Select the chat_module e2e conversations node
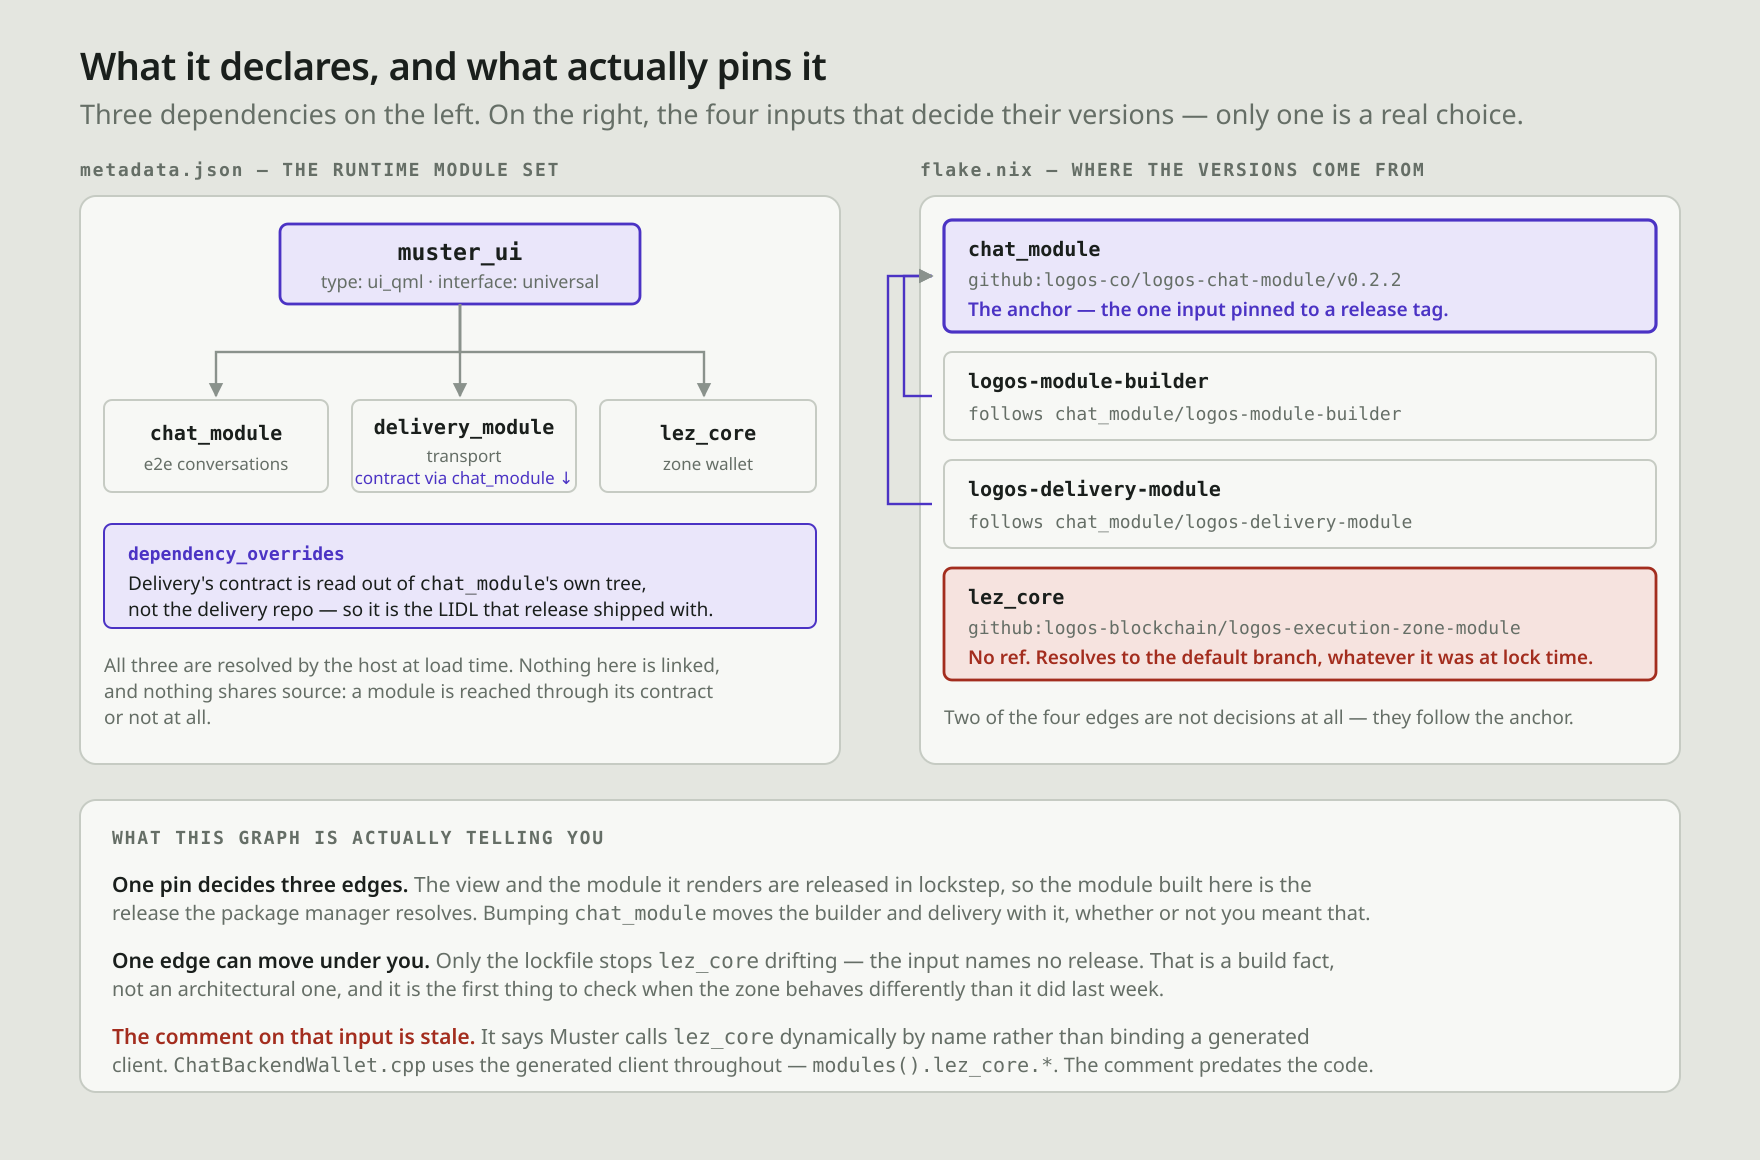Image resolution: width=1760 pixels, height=1160 pixels. point(216,446)
